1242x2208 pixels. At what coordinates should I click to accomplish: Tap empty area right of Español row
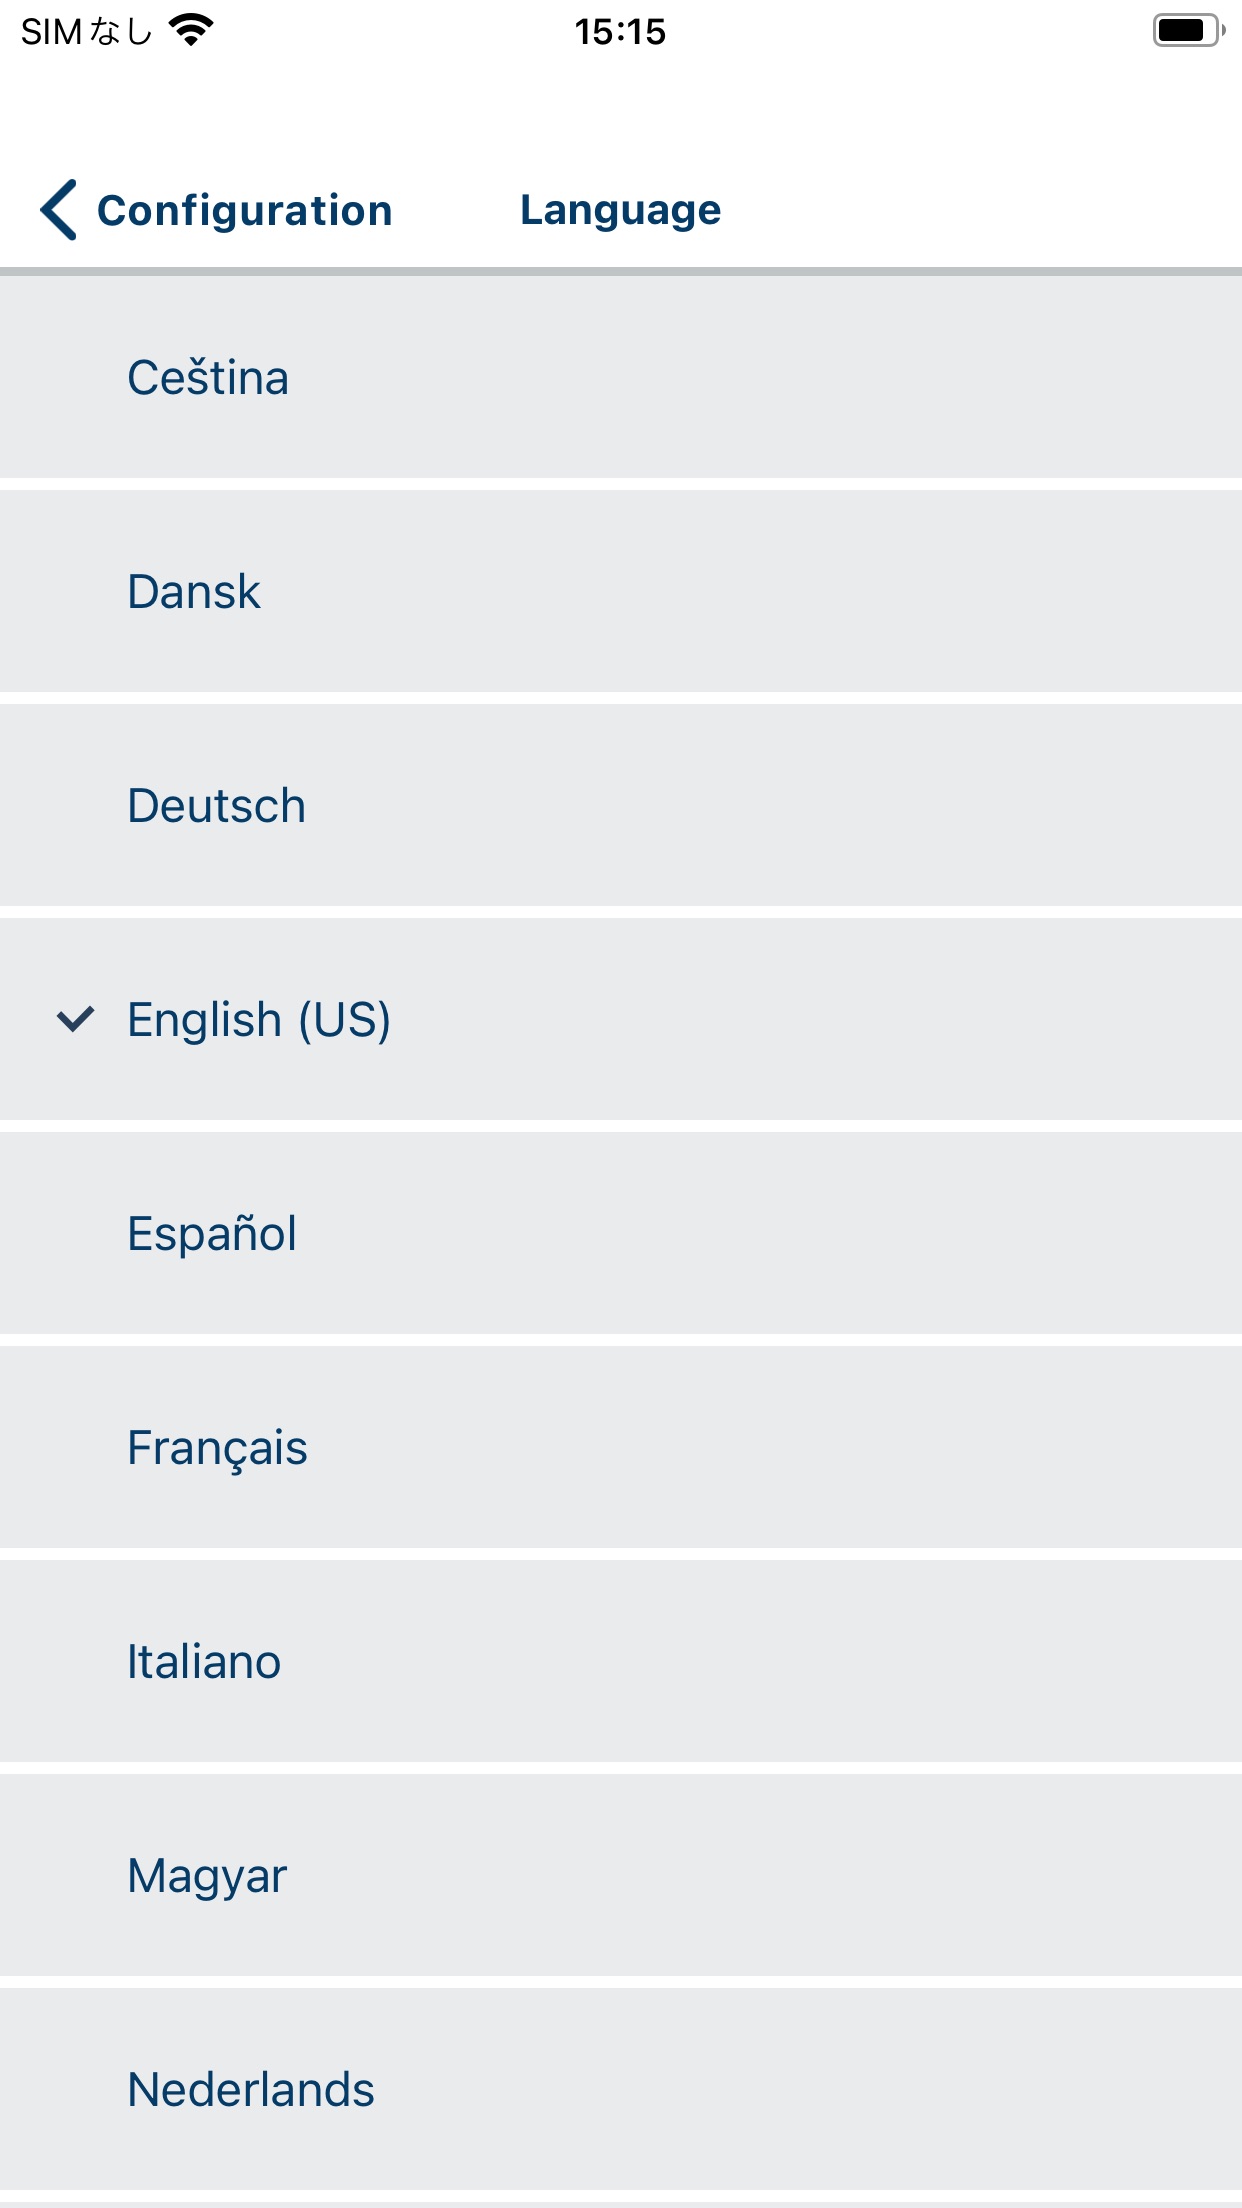tap(769, 1233)
